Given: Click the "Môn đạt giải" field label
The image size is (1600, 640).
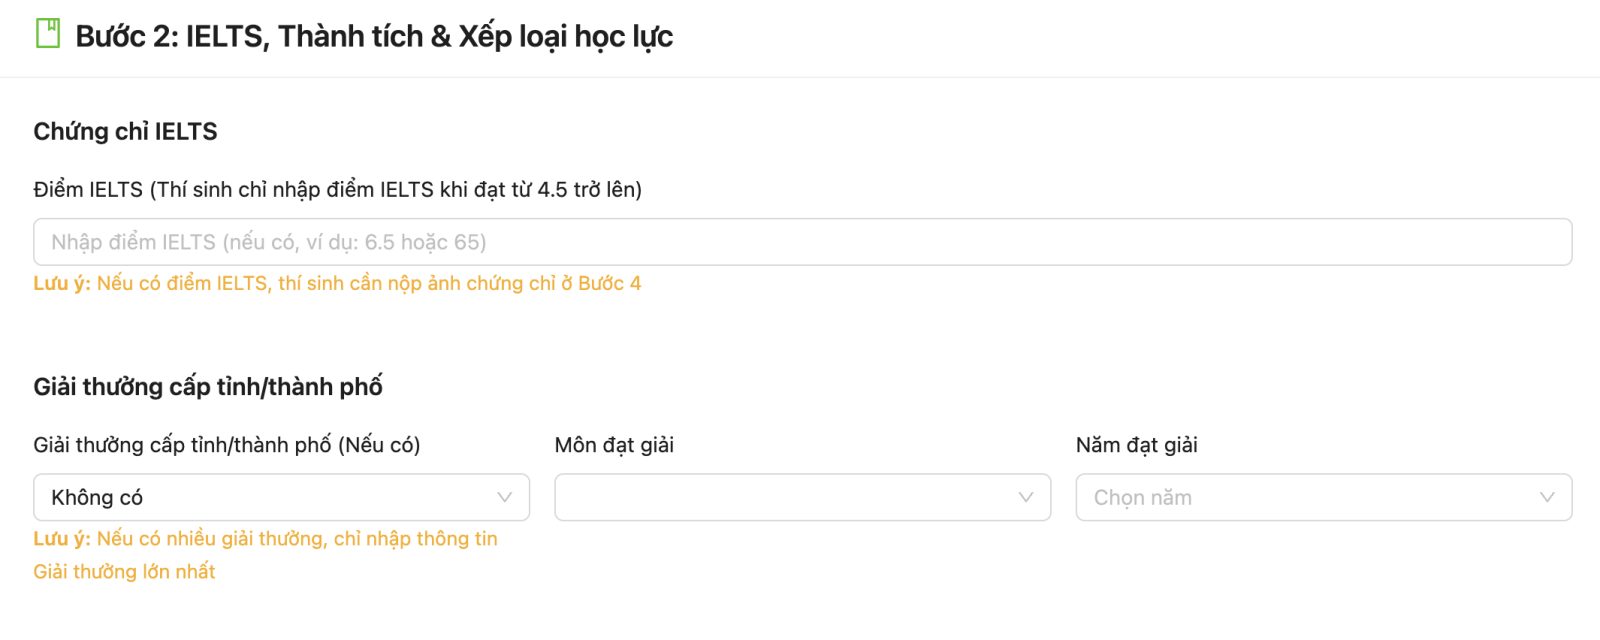Looking at the screenshot, I should point(614,445).
